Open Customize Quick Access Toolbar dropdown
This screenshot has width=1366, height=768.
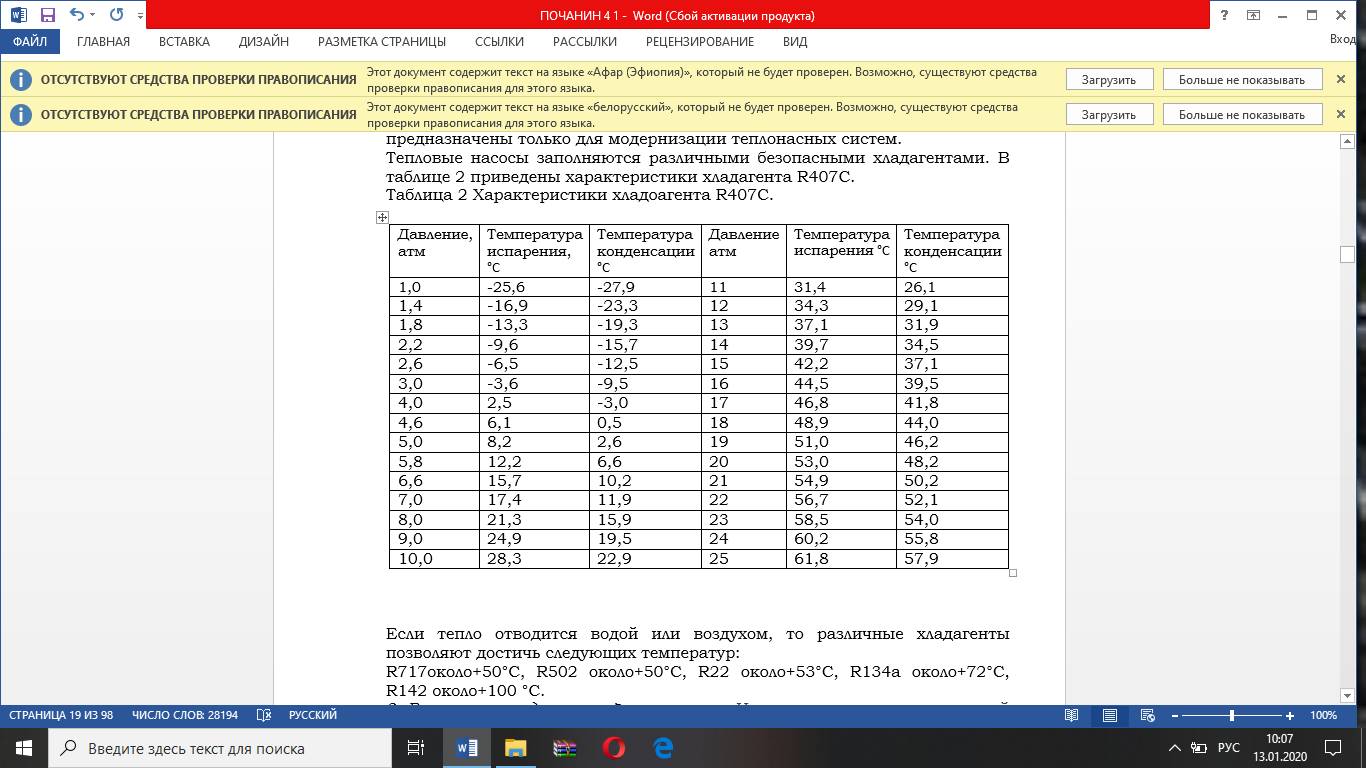coord(140,16)
